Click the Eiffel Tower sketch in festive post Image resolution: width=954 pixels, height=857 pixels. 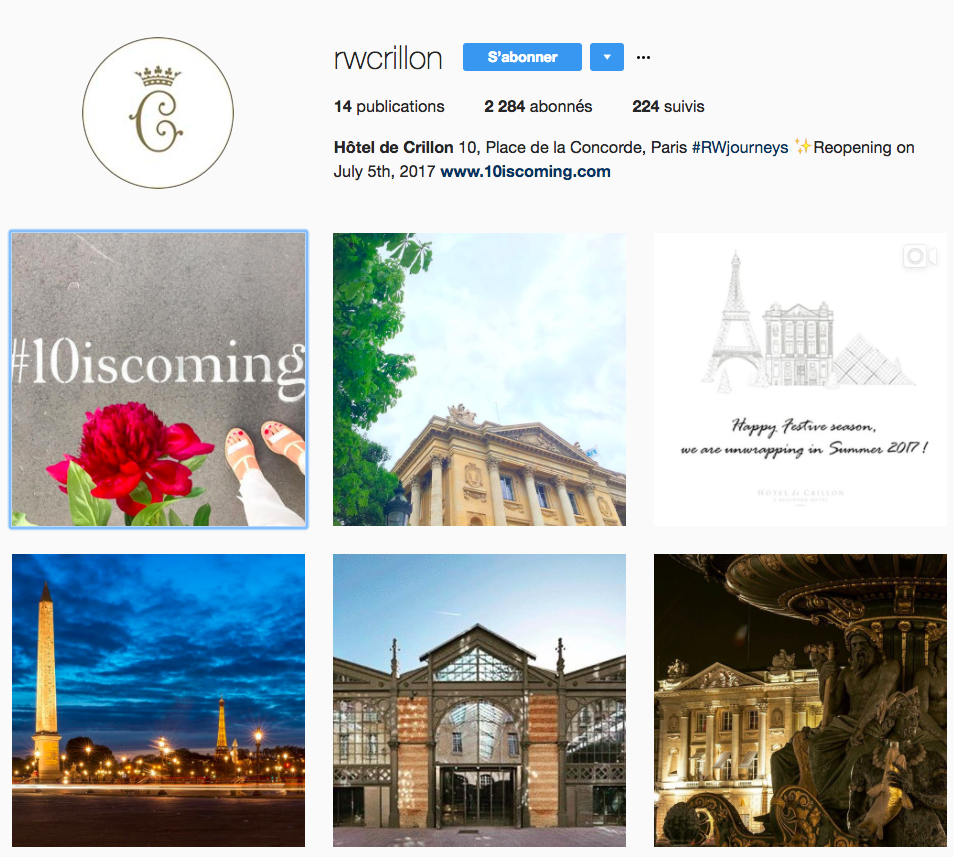point(732,321)
